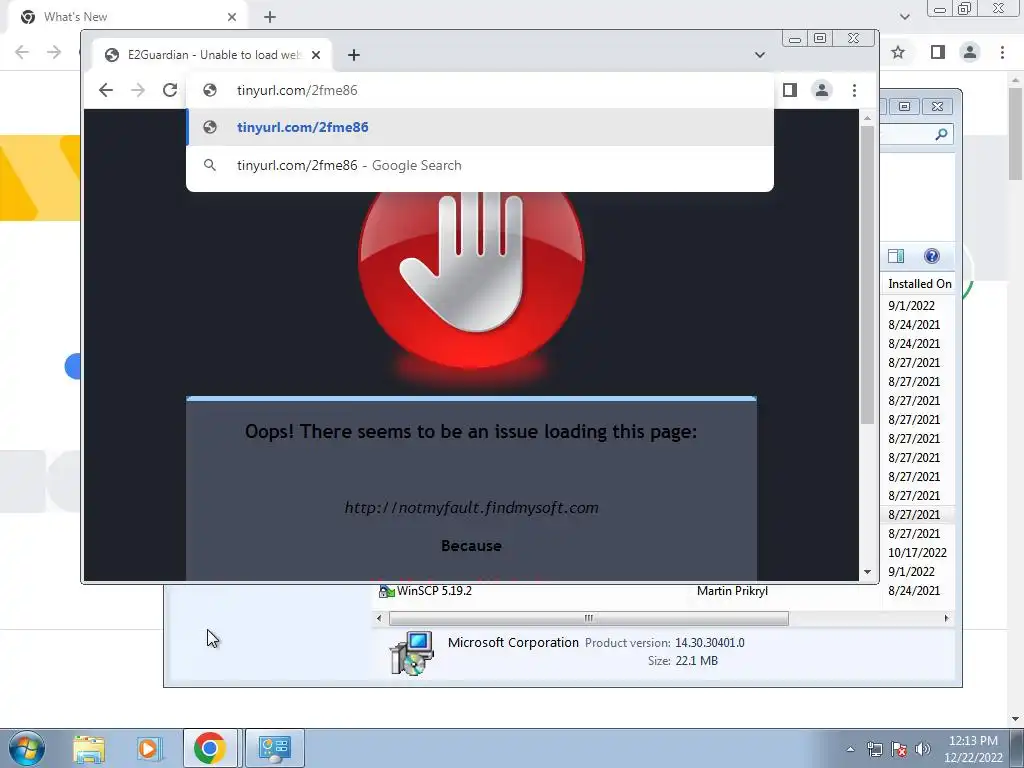This screenshot has width=1024, height=768.
Task: Toggle the preview pane icon in the Programs window
Action: tap(896, 256)
